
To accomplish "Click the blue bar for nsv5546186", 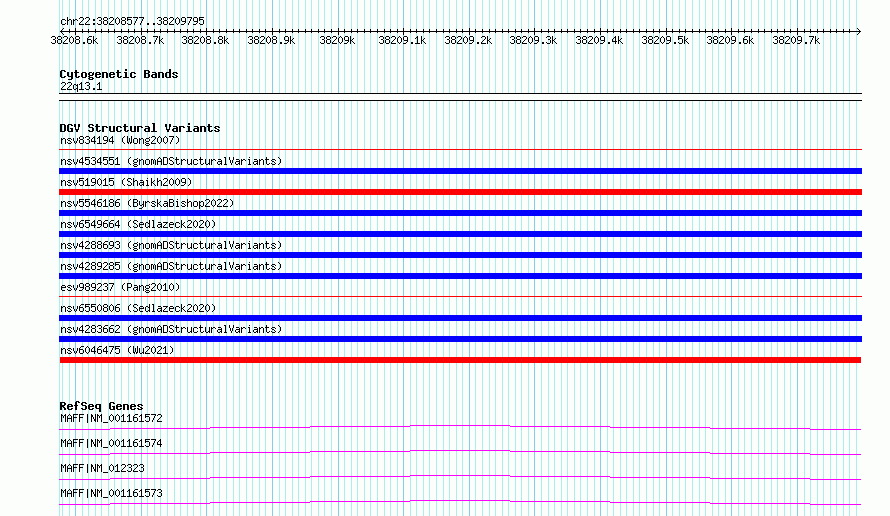I will pos(460,213).
